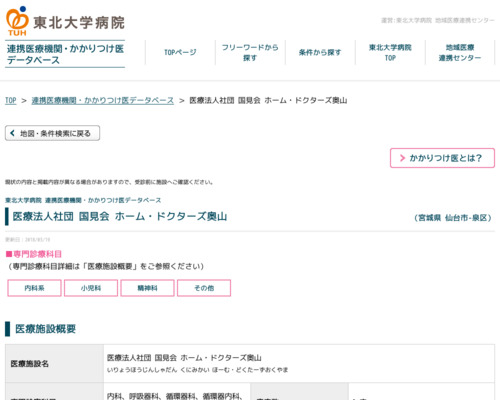Open 地域医療連携センター navigation item
This screenshot has width=500, height=400.
(x=460, y=52)
